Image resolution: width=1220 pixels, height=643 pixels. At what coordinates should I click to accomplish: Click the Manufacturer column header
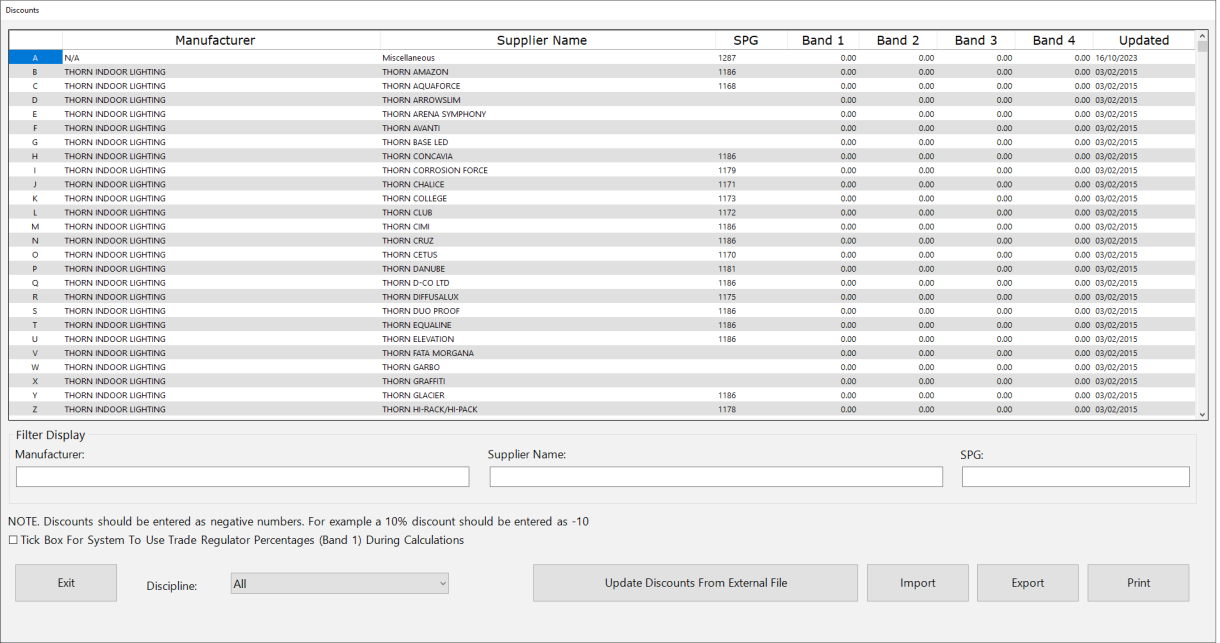click(215, 40)
